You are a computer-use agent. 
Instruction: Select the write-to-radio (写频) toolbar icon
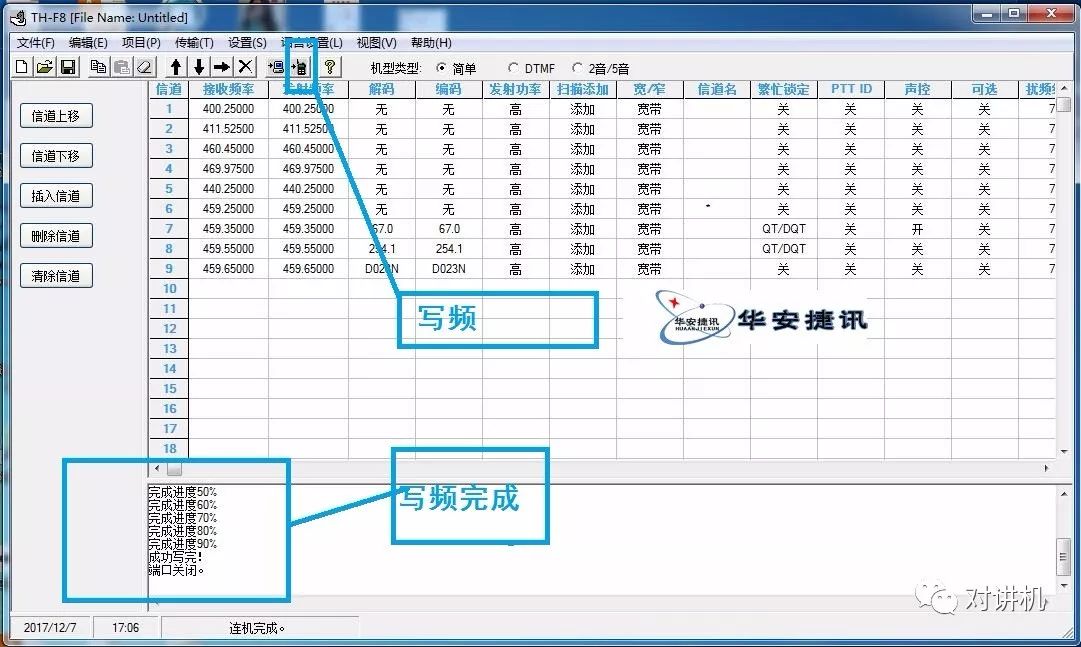(x=300, y=66)
